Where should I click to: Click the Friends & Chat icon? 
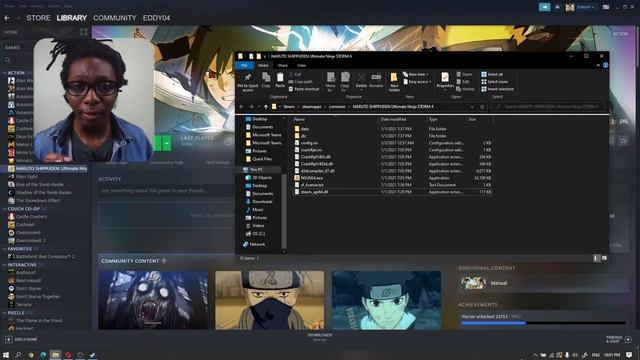coord(628,339)
